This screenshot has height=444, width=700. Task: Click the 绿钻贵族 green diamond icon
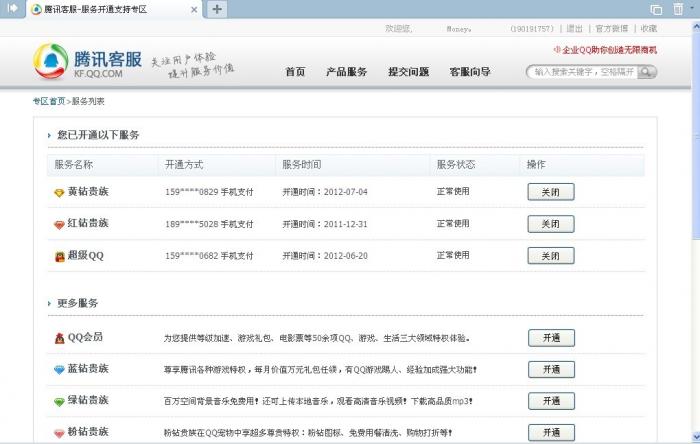click(59, 402)
